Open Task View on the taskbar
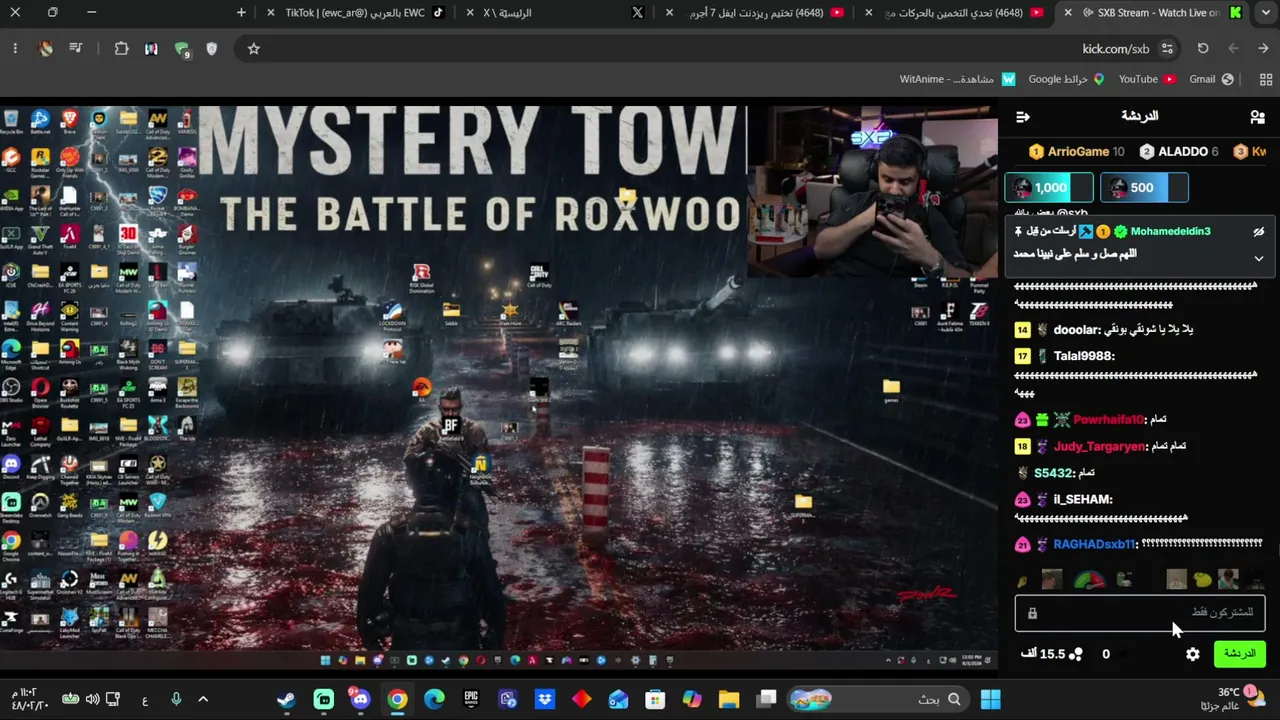Screen dimensions: 1280x720 coord(767,699)
